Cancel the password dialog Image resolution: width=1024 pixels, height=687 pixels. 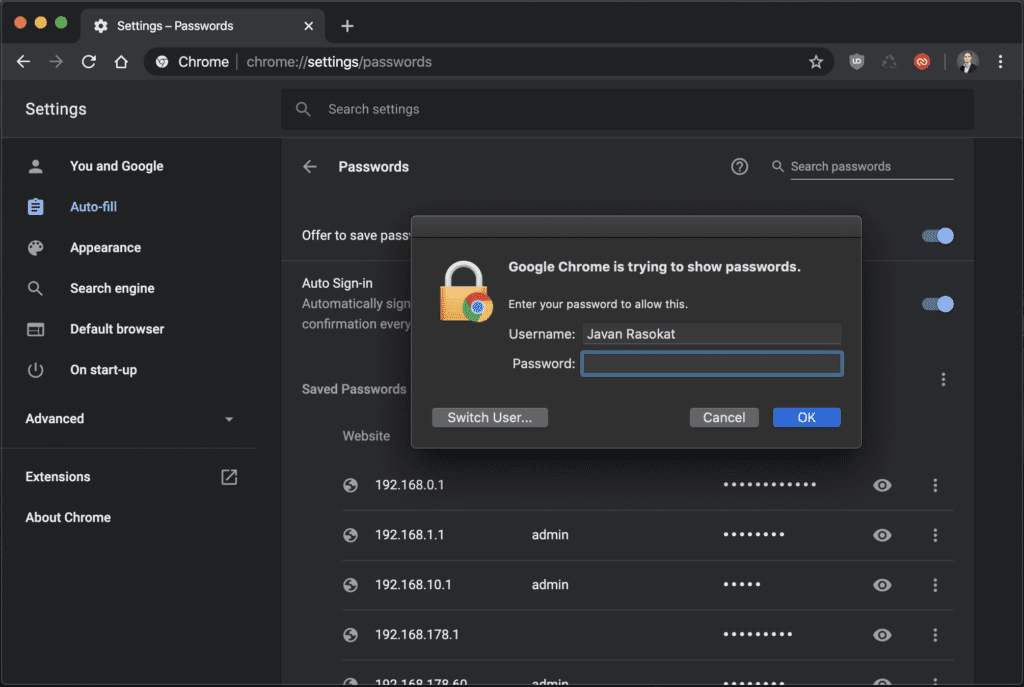tap(724, 417)
